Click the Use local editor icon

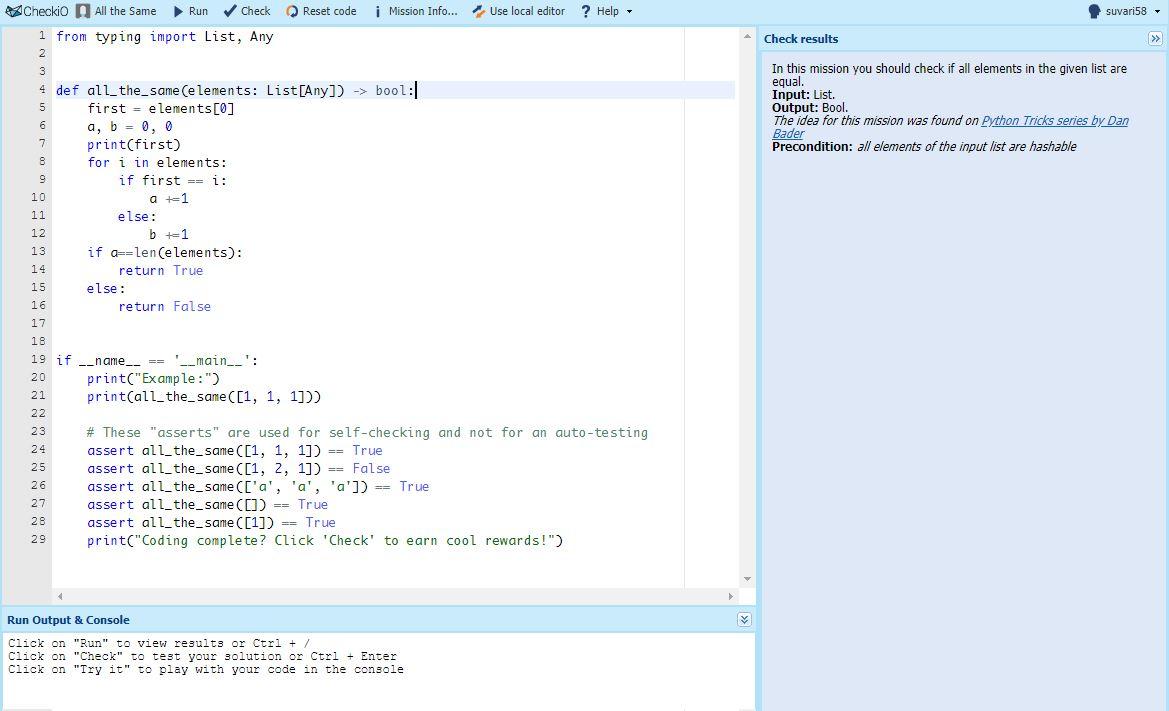479,11
